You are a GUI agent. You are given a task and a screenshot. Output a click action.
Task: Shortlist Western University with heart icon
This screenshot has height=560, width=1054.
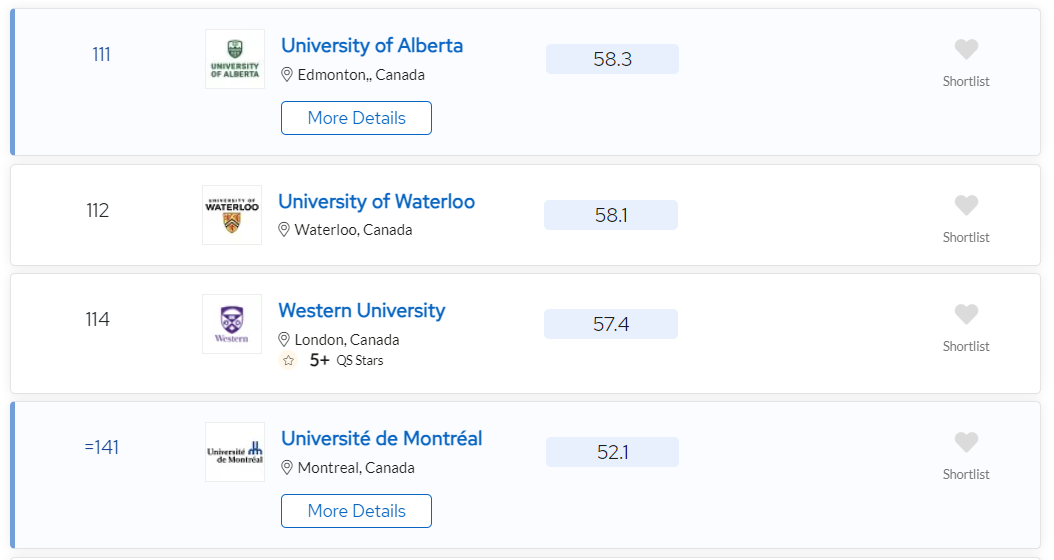pyautogui.click(x=966, y=314)
